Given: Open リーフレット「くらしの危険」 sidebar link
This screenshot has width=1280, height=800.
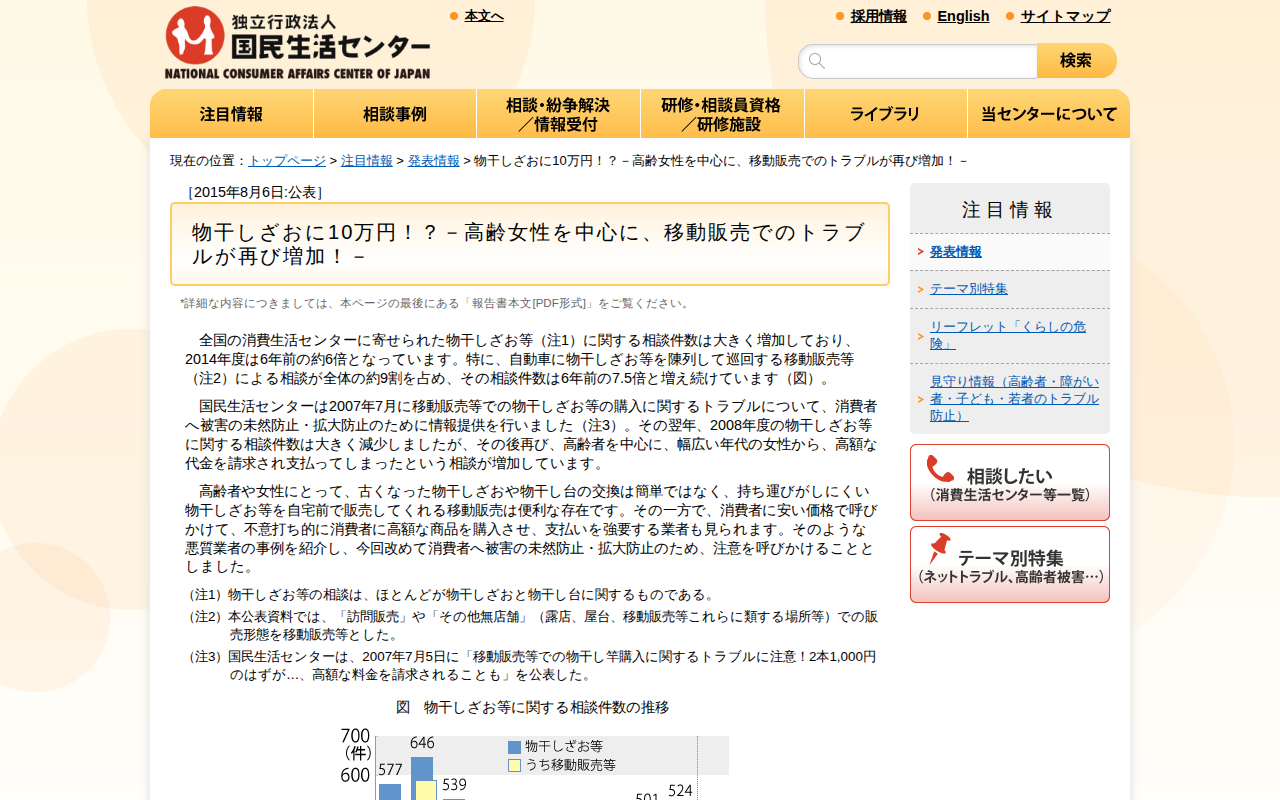Looking at the screenshot, I should [1008, 335].
